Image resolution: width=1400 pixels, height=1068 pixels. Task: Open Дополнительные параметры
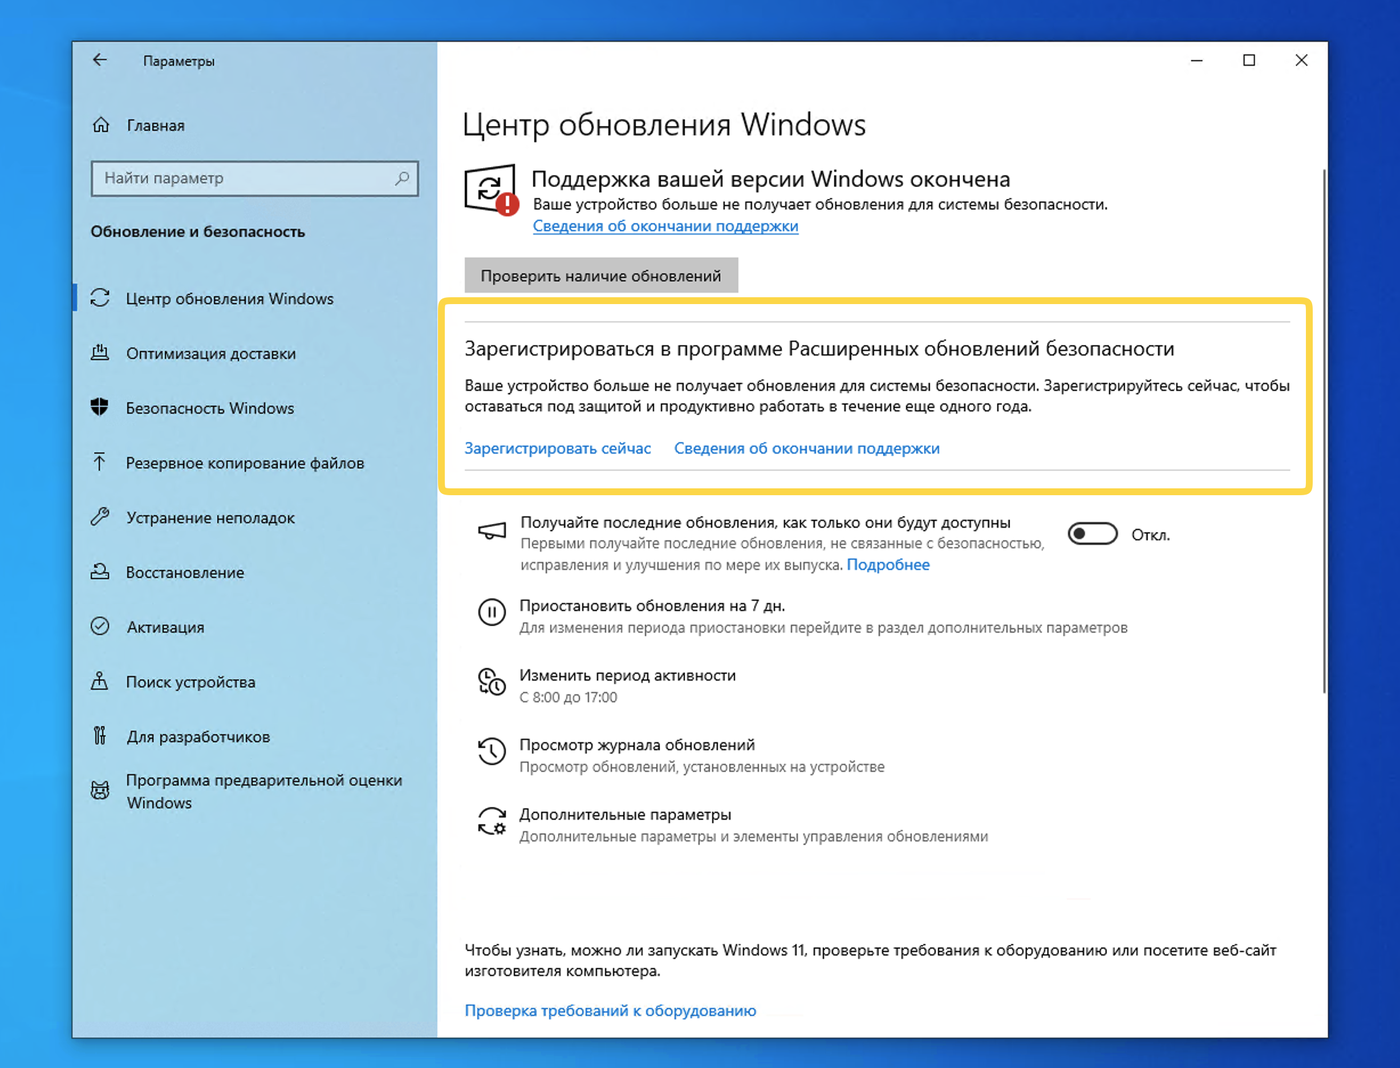tap(625, 814)
